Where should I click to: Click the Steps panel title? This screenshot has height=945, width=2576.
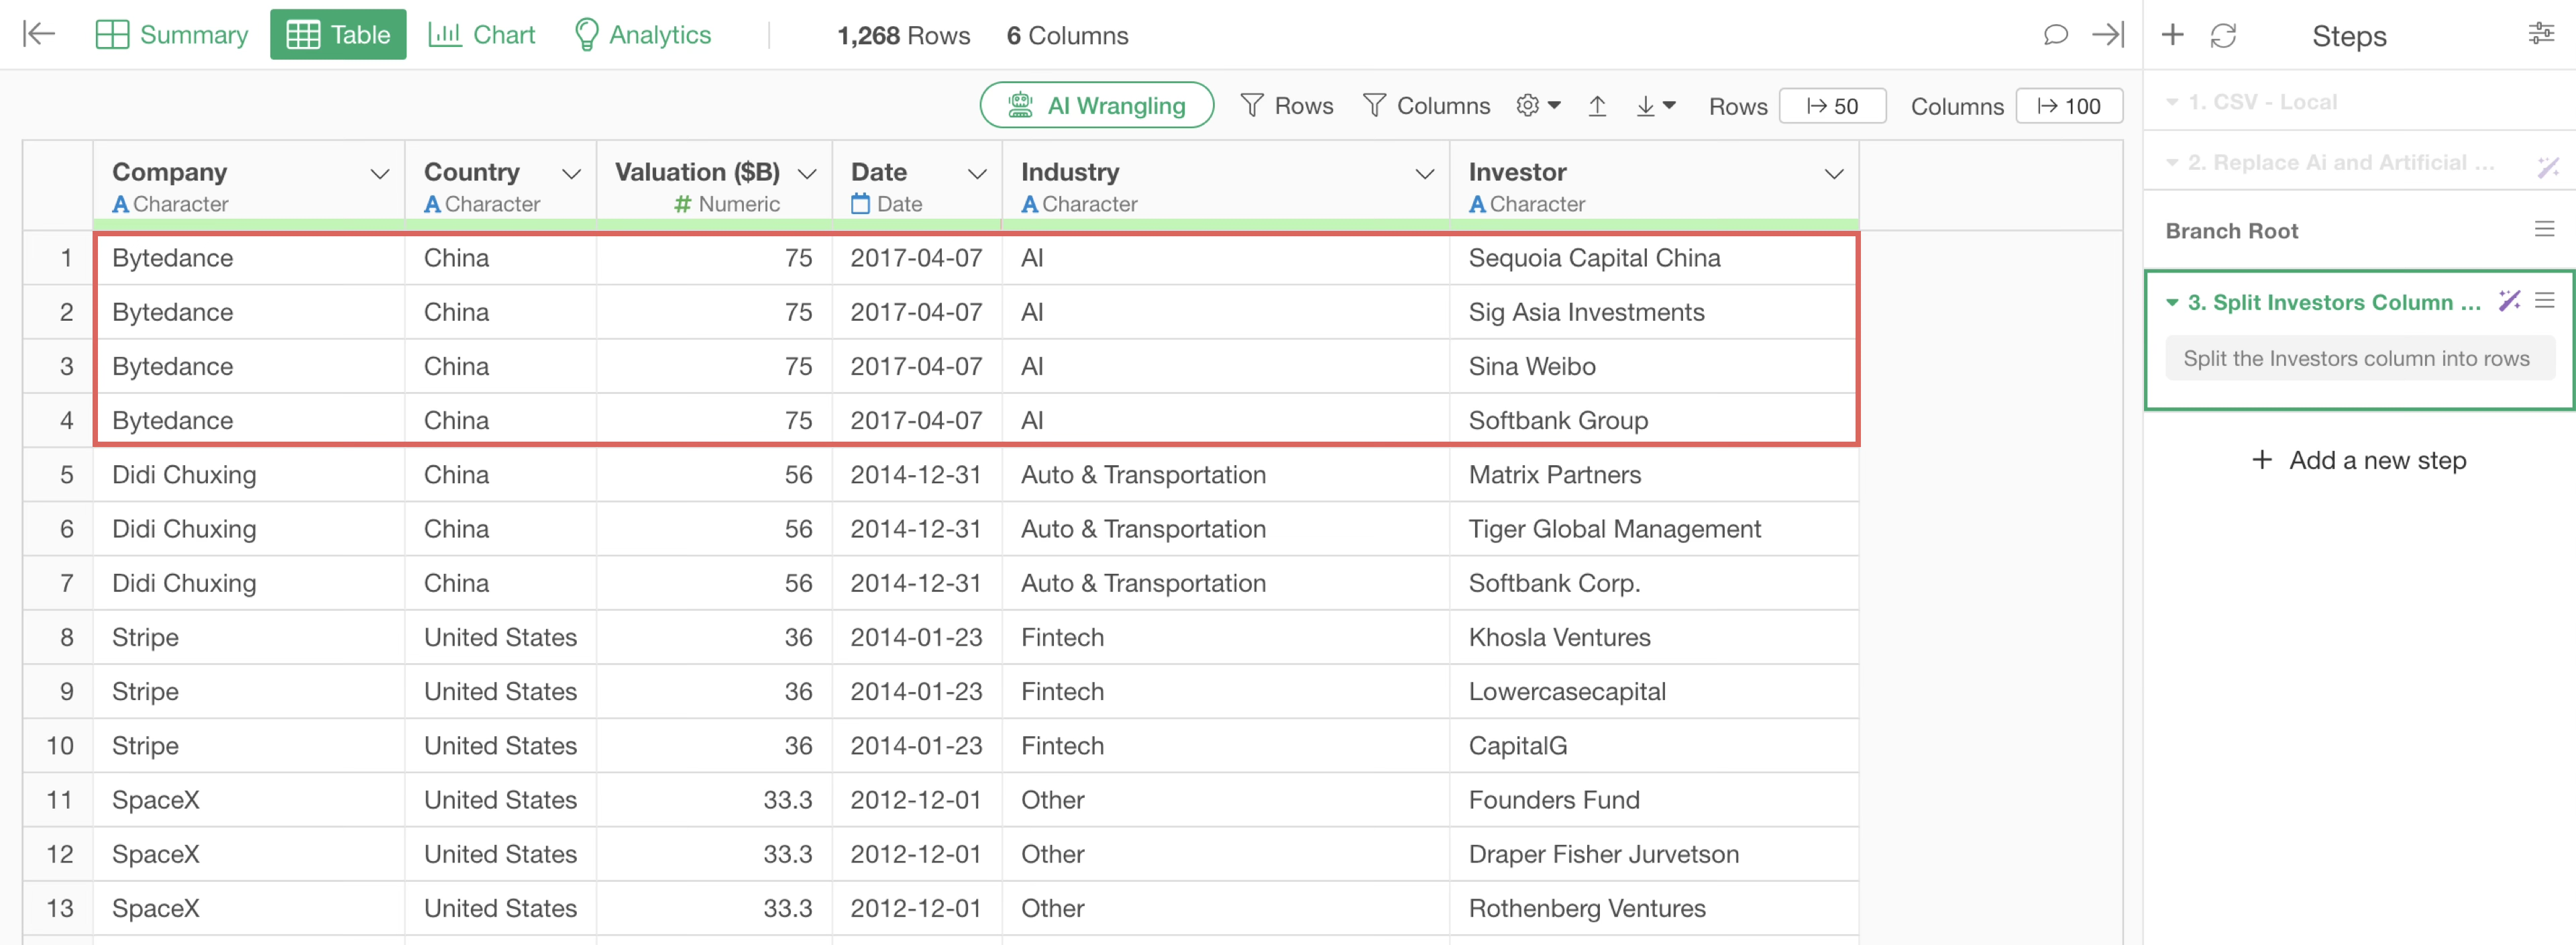[x=2348, y=36]
